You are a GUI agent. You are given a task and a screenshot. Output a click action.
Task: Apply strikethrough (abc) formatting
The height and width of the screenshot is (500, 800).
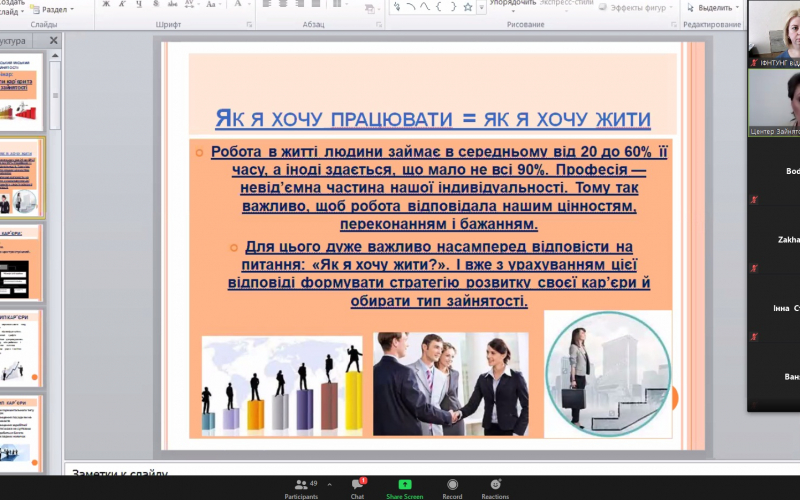point(172,4)
